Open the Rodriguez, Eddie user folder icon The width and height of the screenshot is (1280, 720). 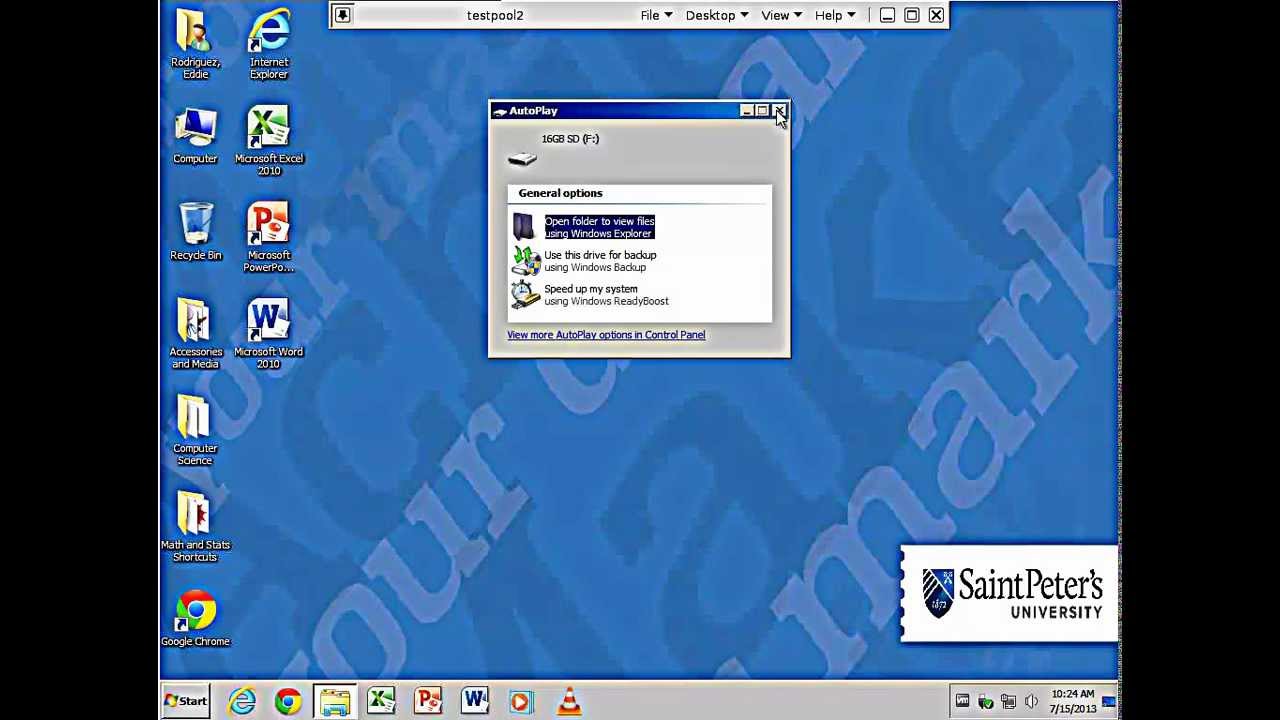[x=195, y=43]
